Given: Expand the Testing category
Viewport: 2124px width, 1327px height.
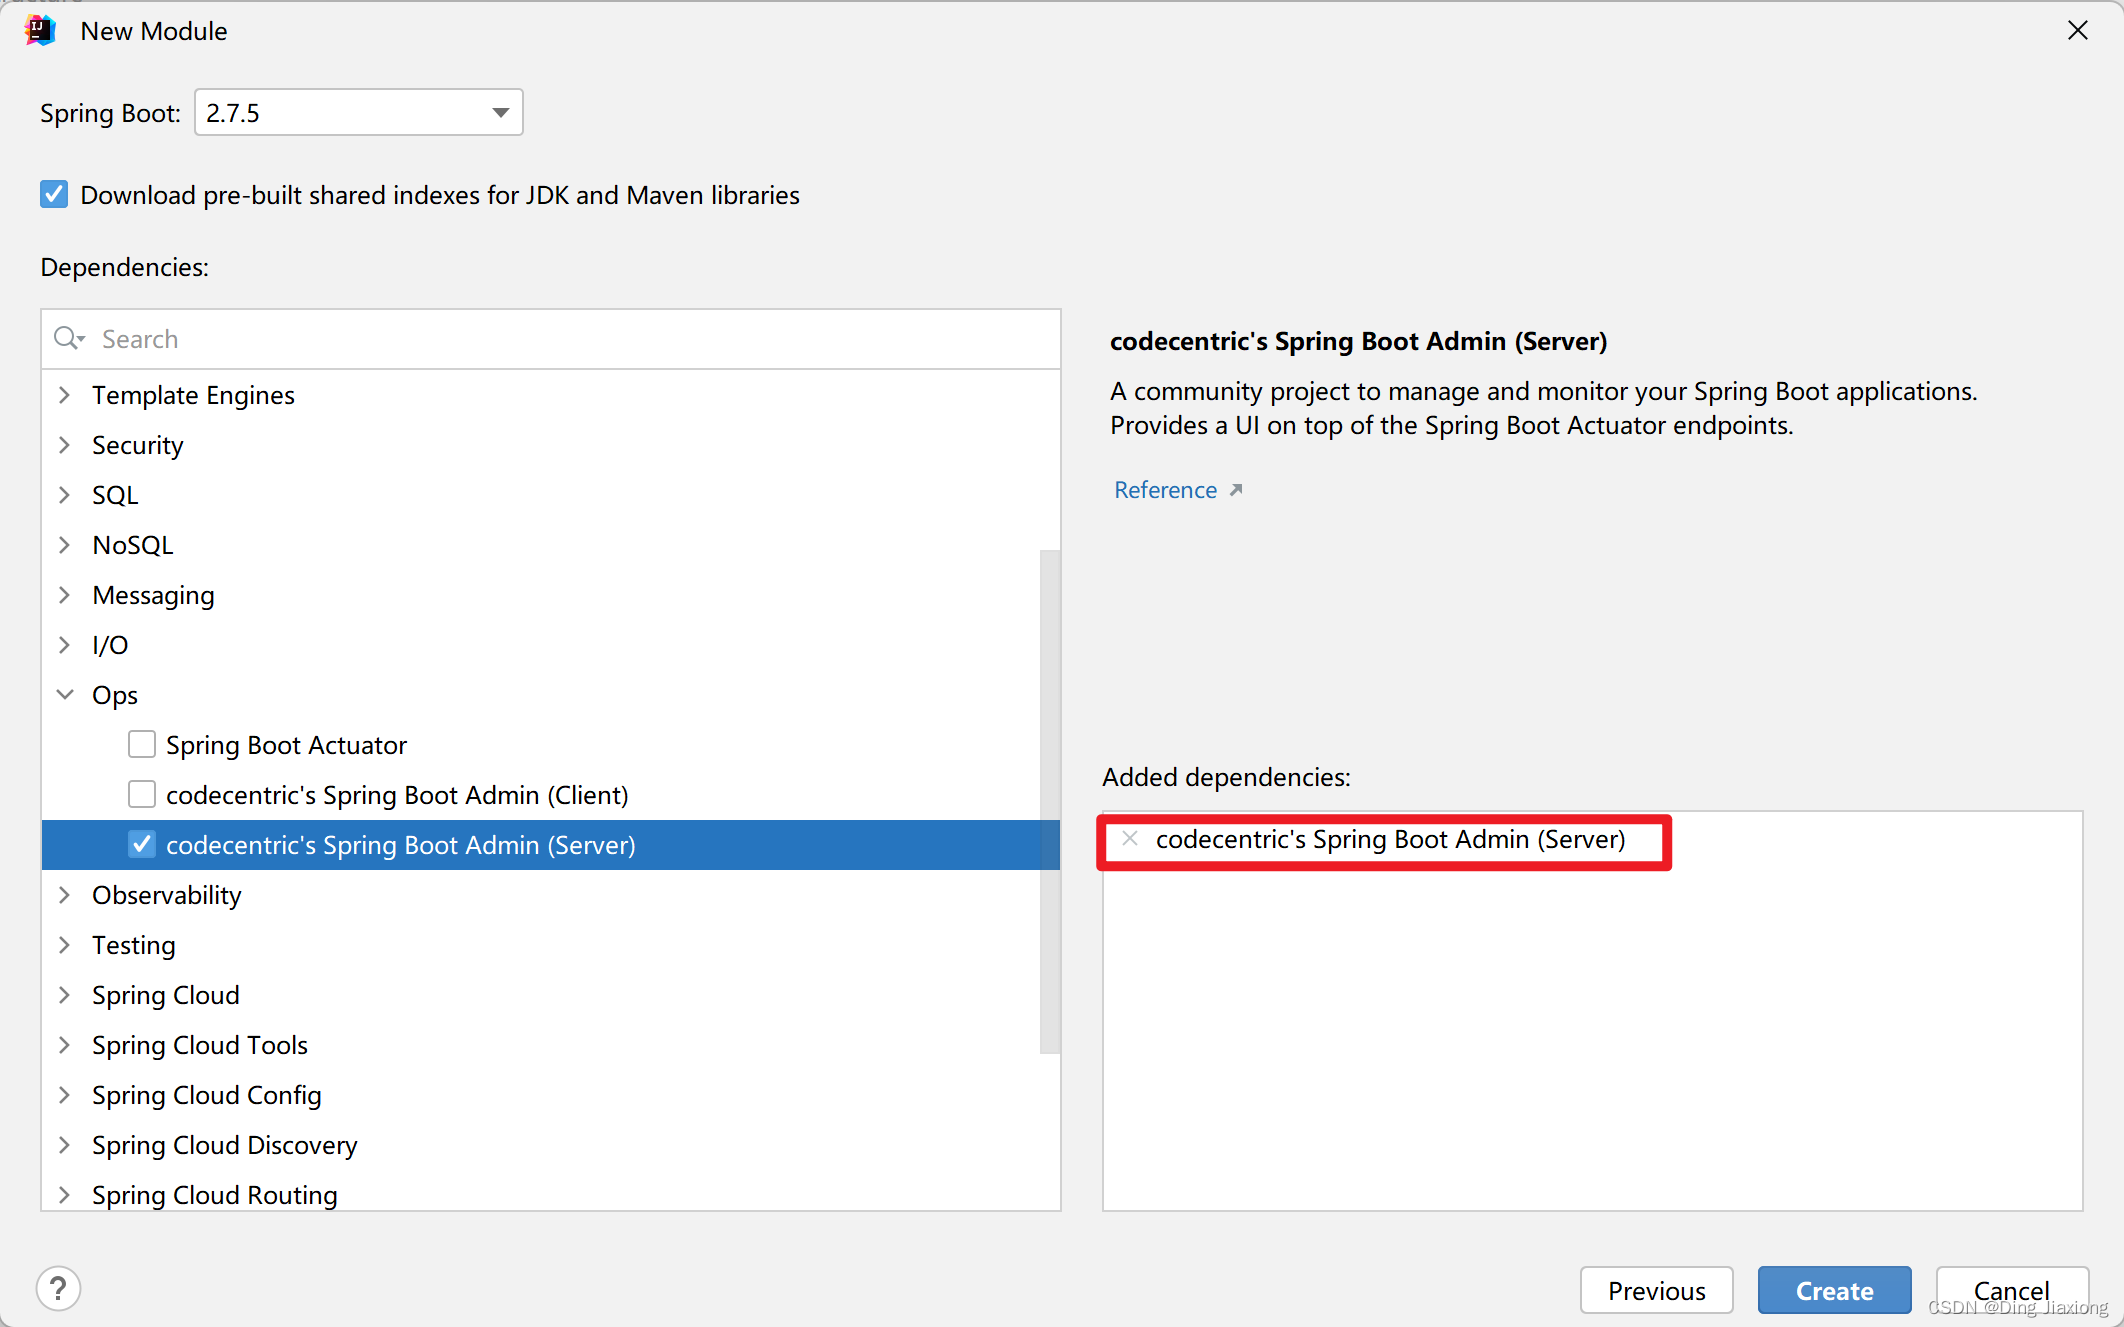Looking at the screenshot, I should click(x=65, y=945).
